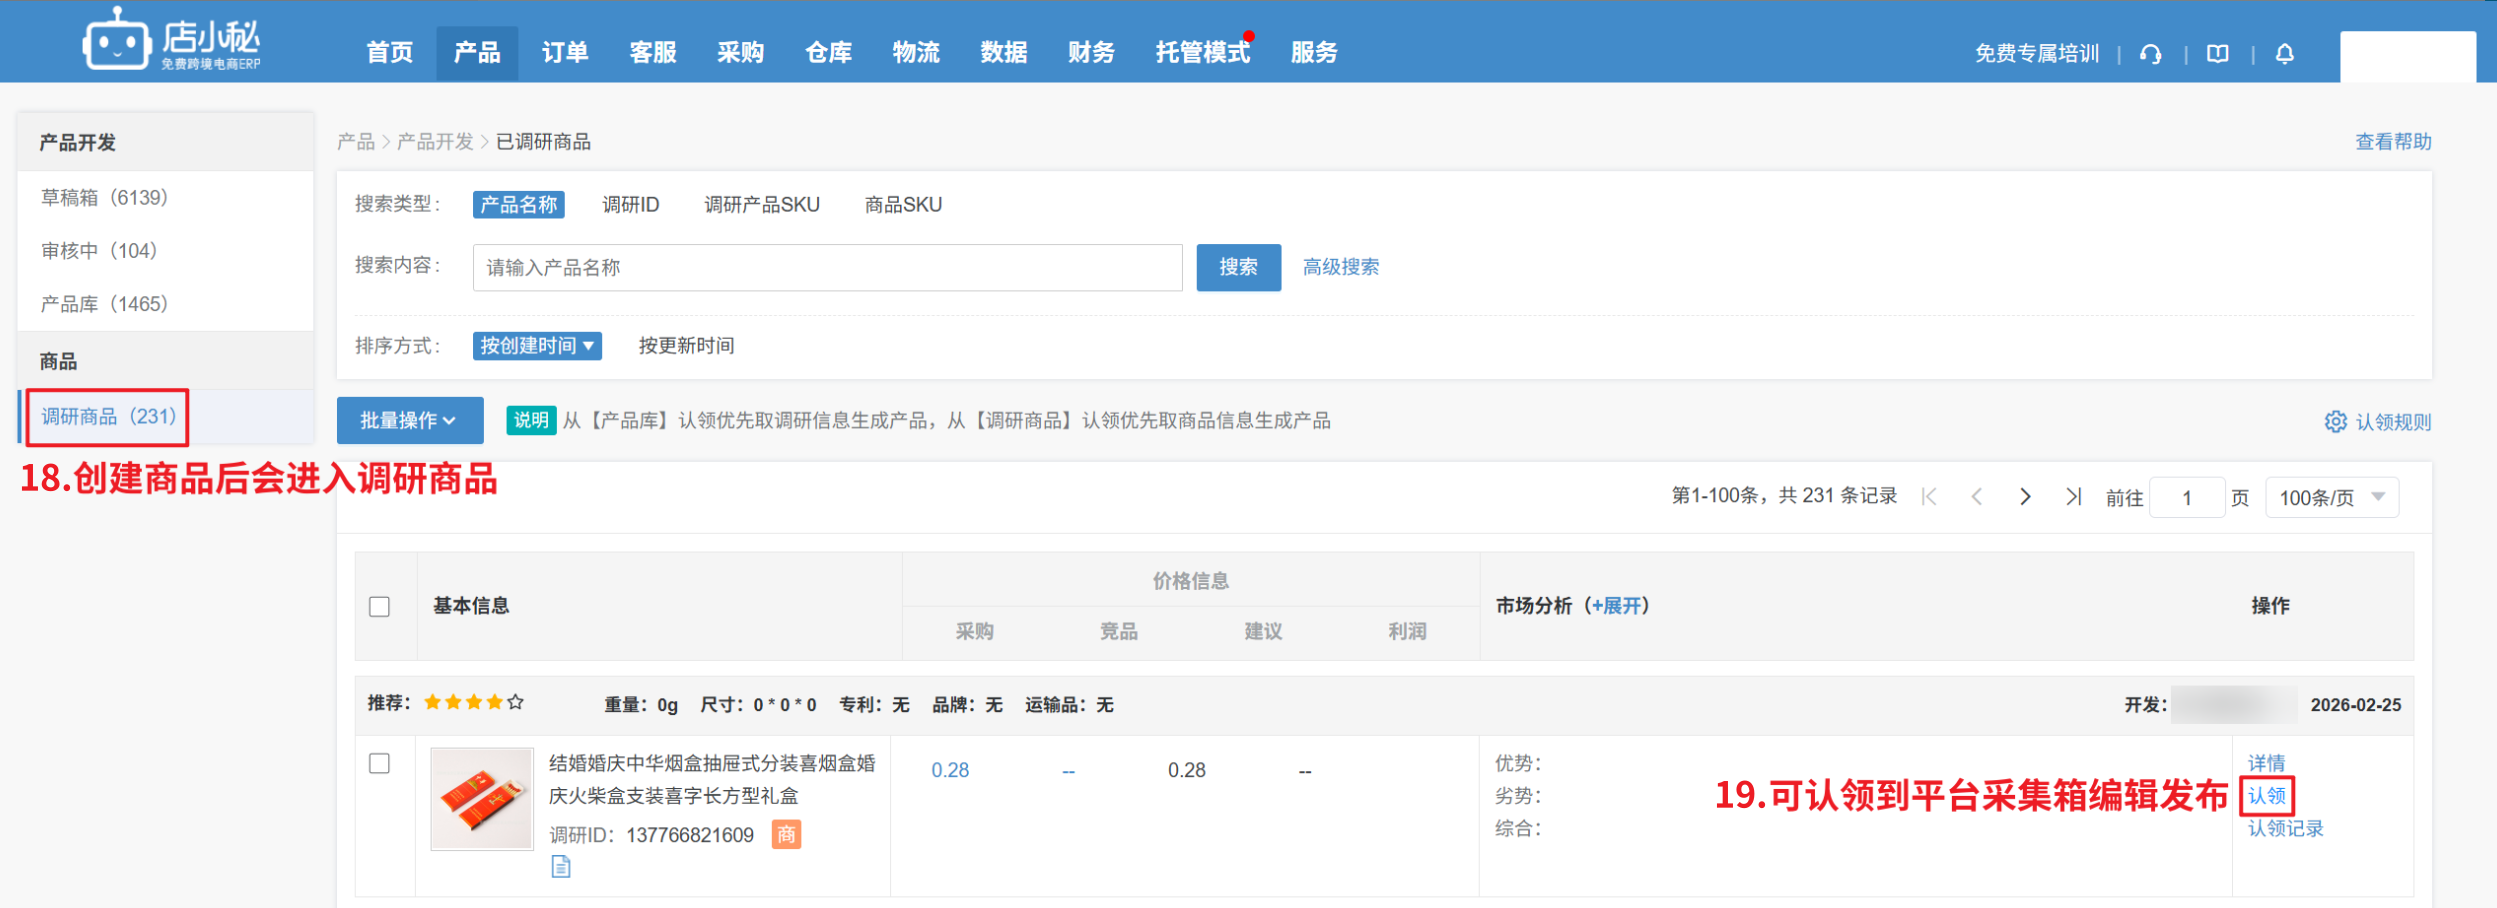This screenshot has width=2497, height=908.
Task: Click the orange 商 badge icon
Action: tap(786, 834)
